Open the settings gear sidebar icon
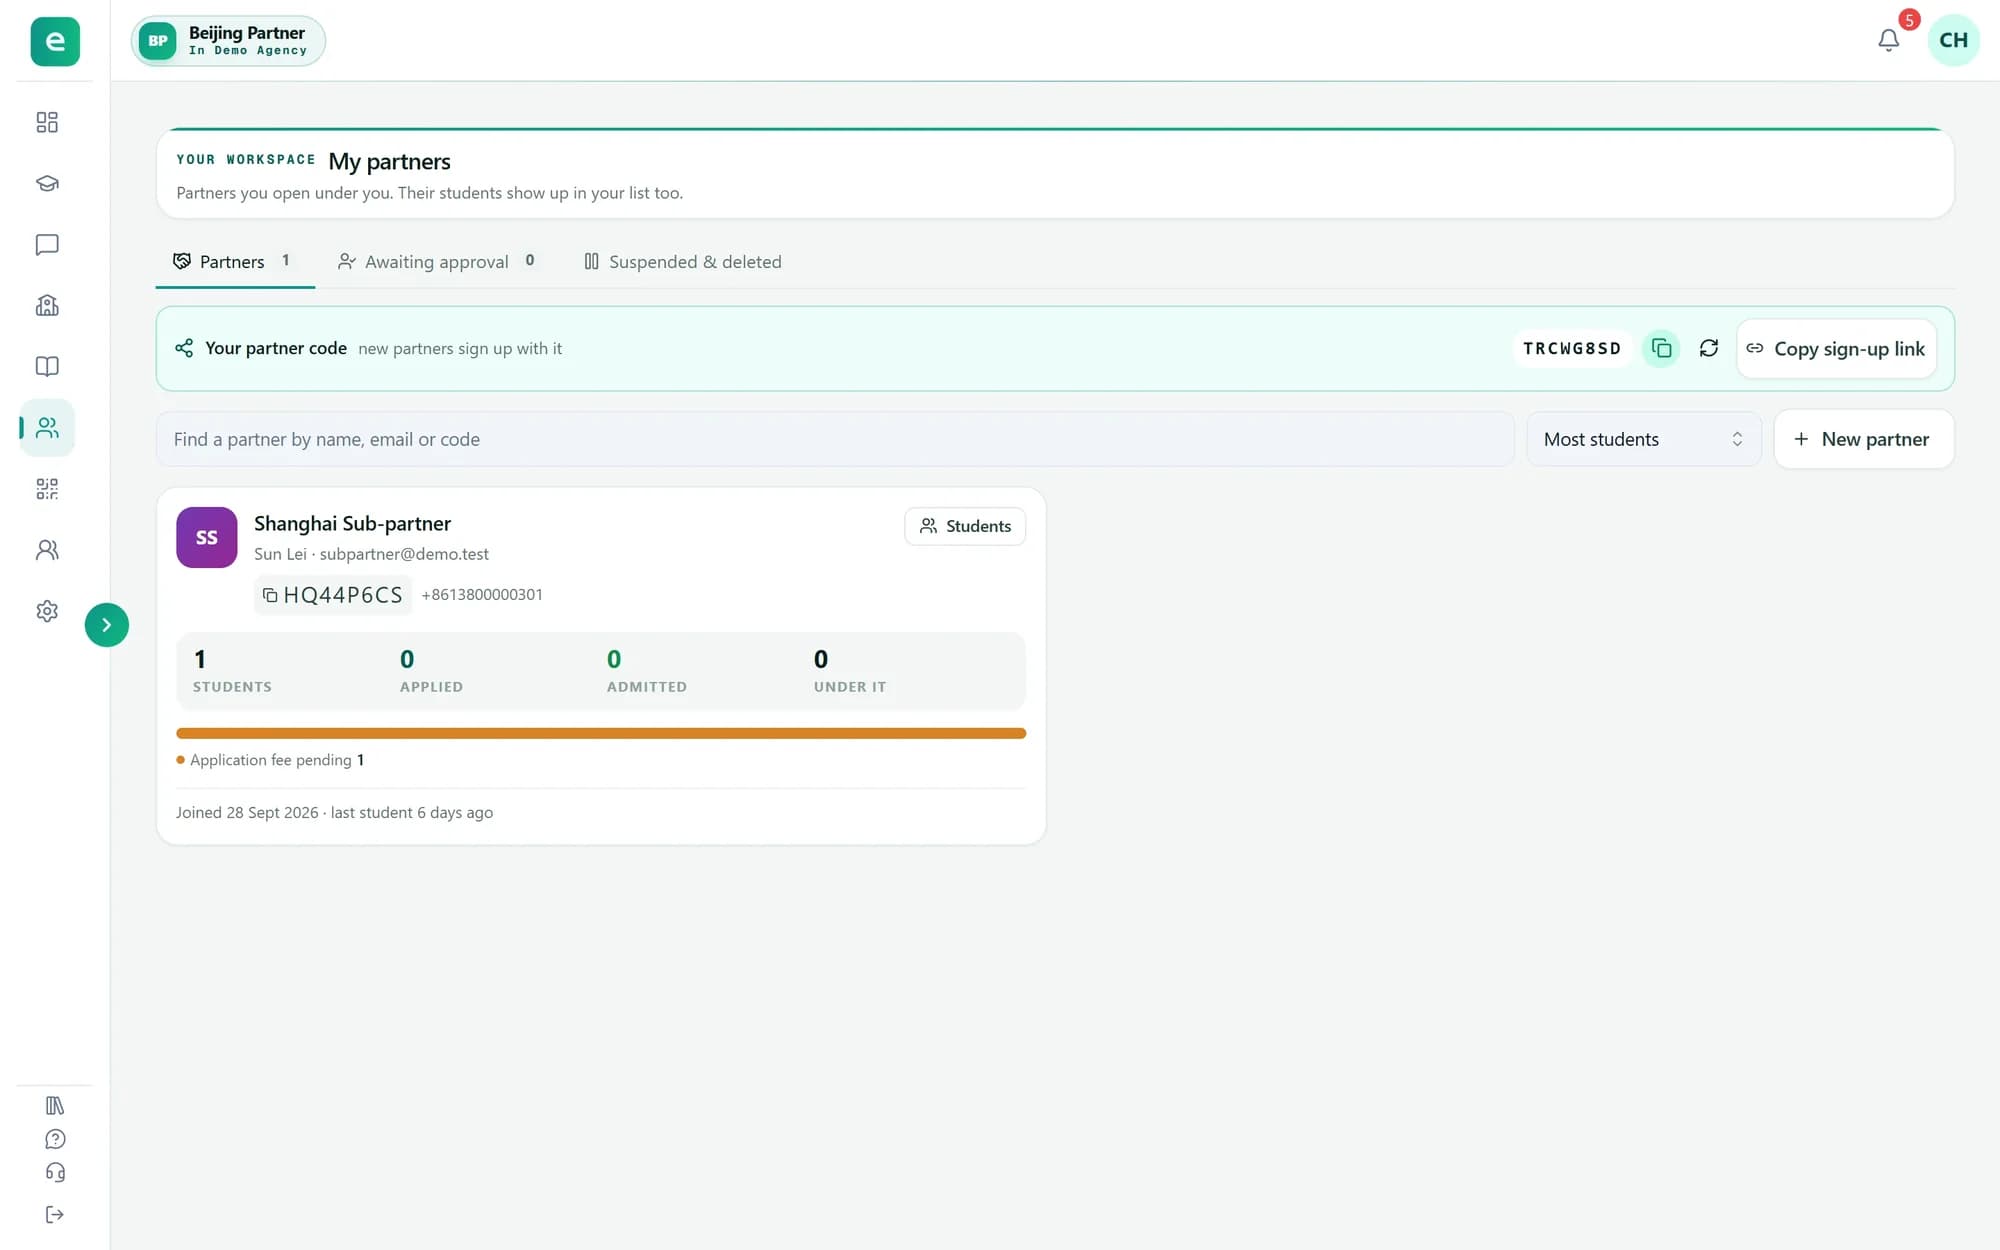Image resolution: width=2000 pixels, height=1250 pixels. click(47, 611)
